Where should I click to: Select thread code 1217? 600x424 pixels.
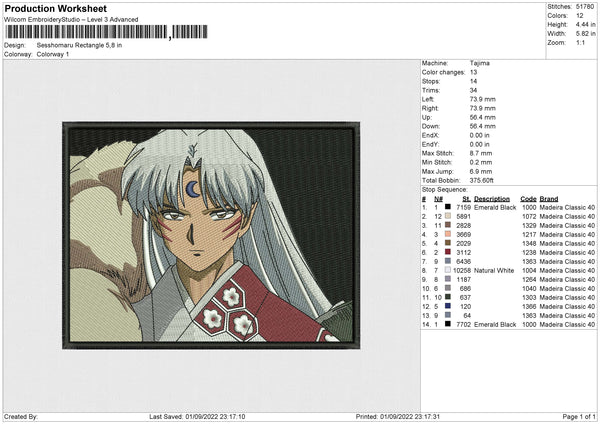tap(529, 234)
